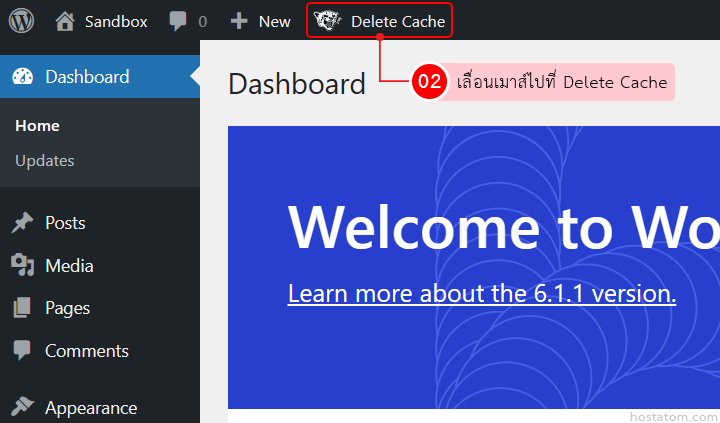This screenshot has width=720, height=423.
Task: Click the Media icon in the sidebar
Action: click(x=22, y=265)
